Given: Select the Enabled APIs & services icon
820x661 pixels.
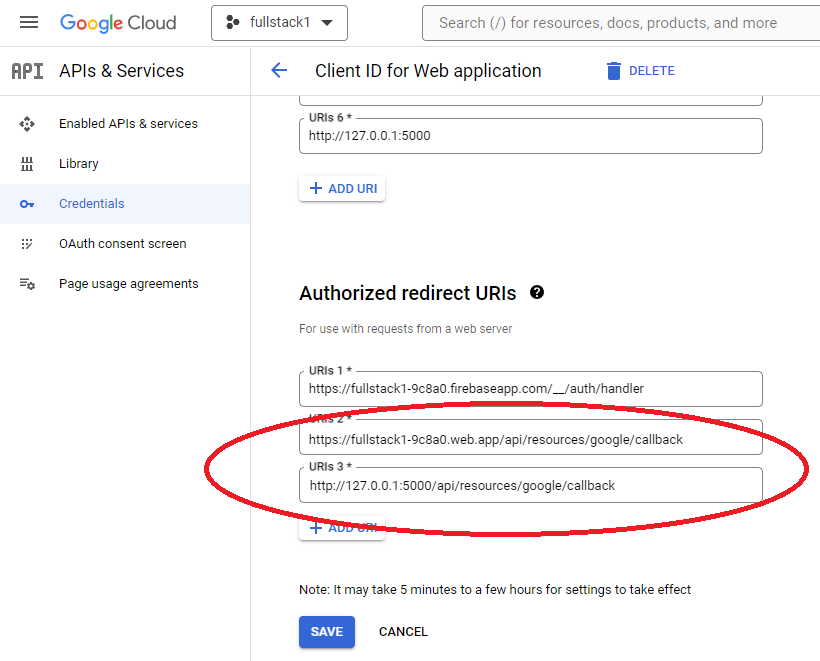Looking at the screenshot, I should click(x=27, y=123).
